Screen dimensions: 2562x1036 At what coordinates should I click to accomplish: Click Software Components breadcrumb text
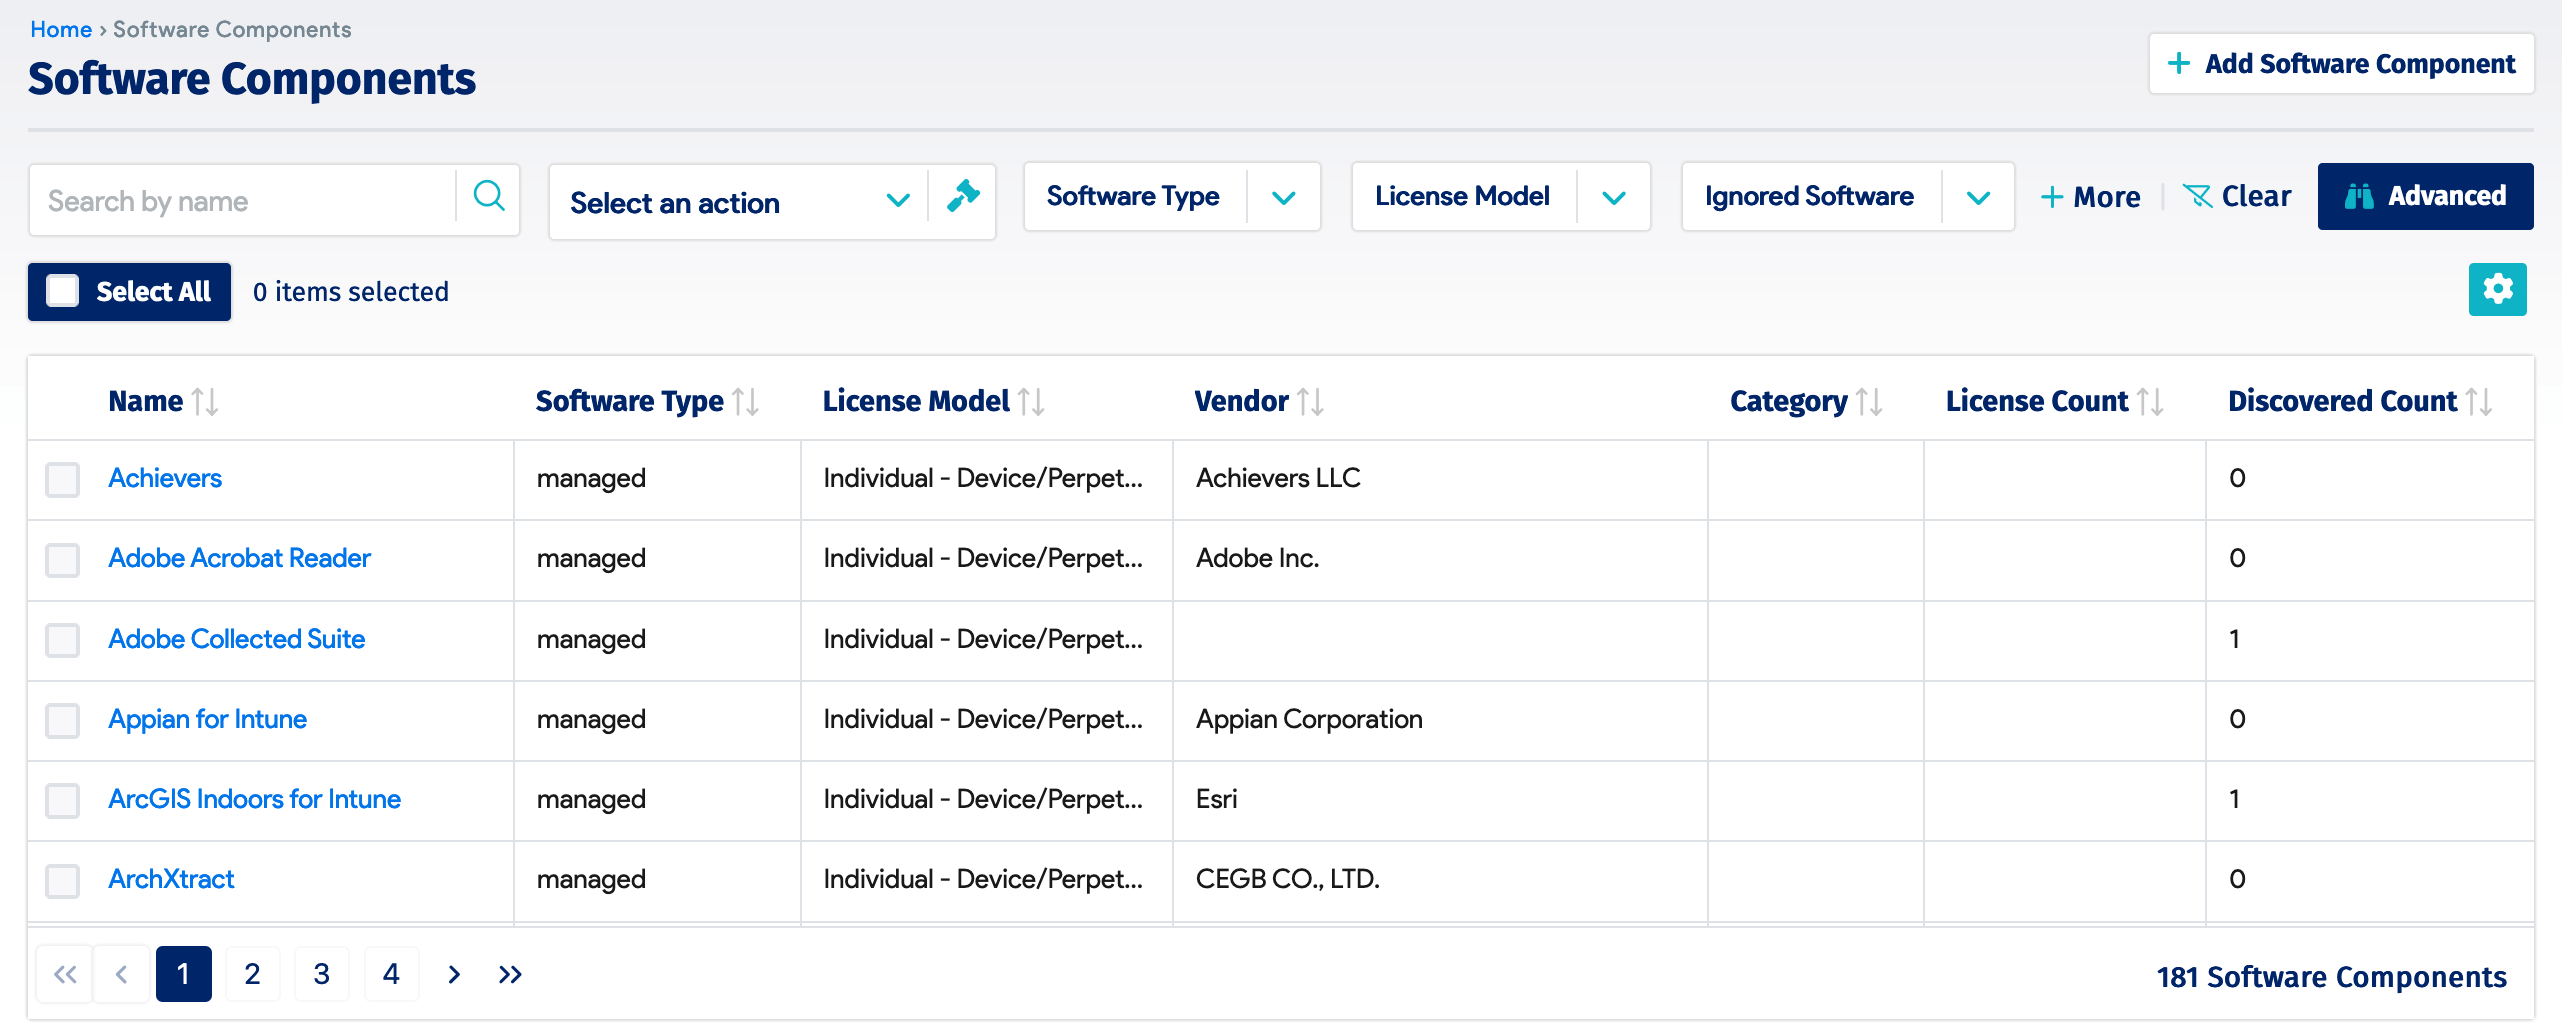pos(232,29)
